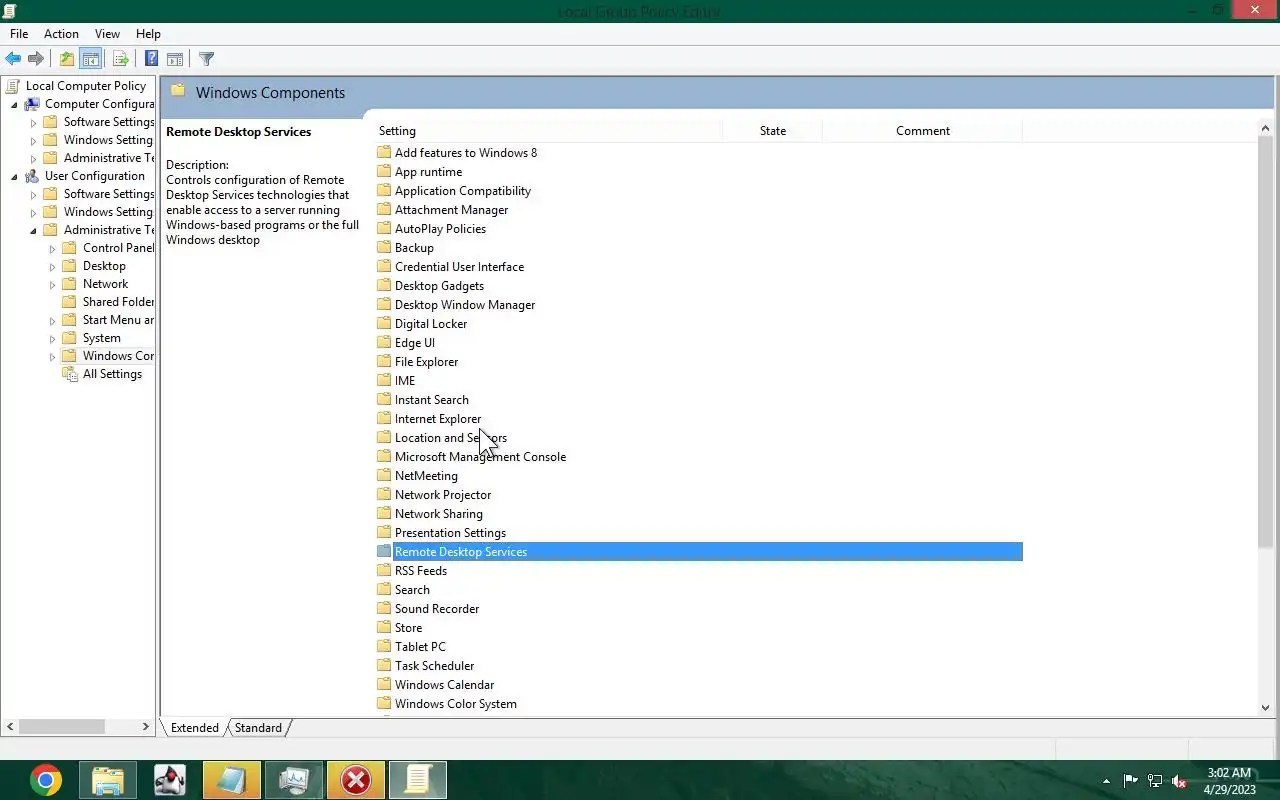The width and height of the screenshot is (1280, 800).
Task: Click the Forward arrow toolbar icon
Action: tap(36, 59)
